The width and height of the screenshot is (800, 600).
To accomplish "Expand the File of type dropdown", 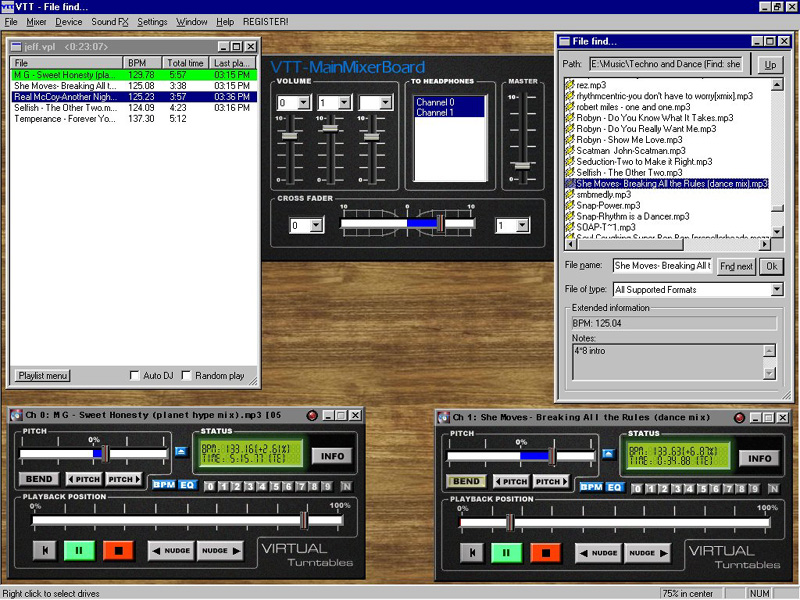I will (x=777, y=289).
